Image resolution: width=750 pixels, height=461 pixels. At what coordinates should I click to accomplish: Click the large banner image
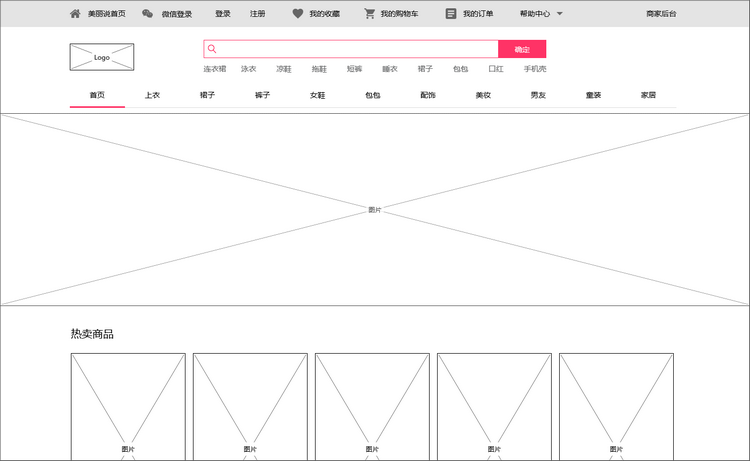click(x=375, y=209)
